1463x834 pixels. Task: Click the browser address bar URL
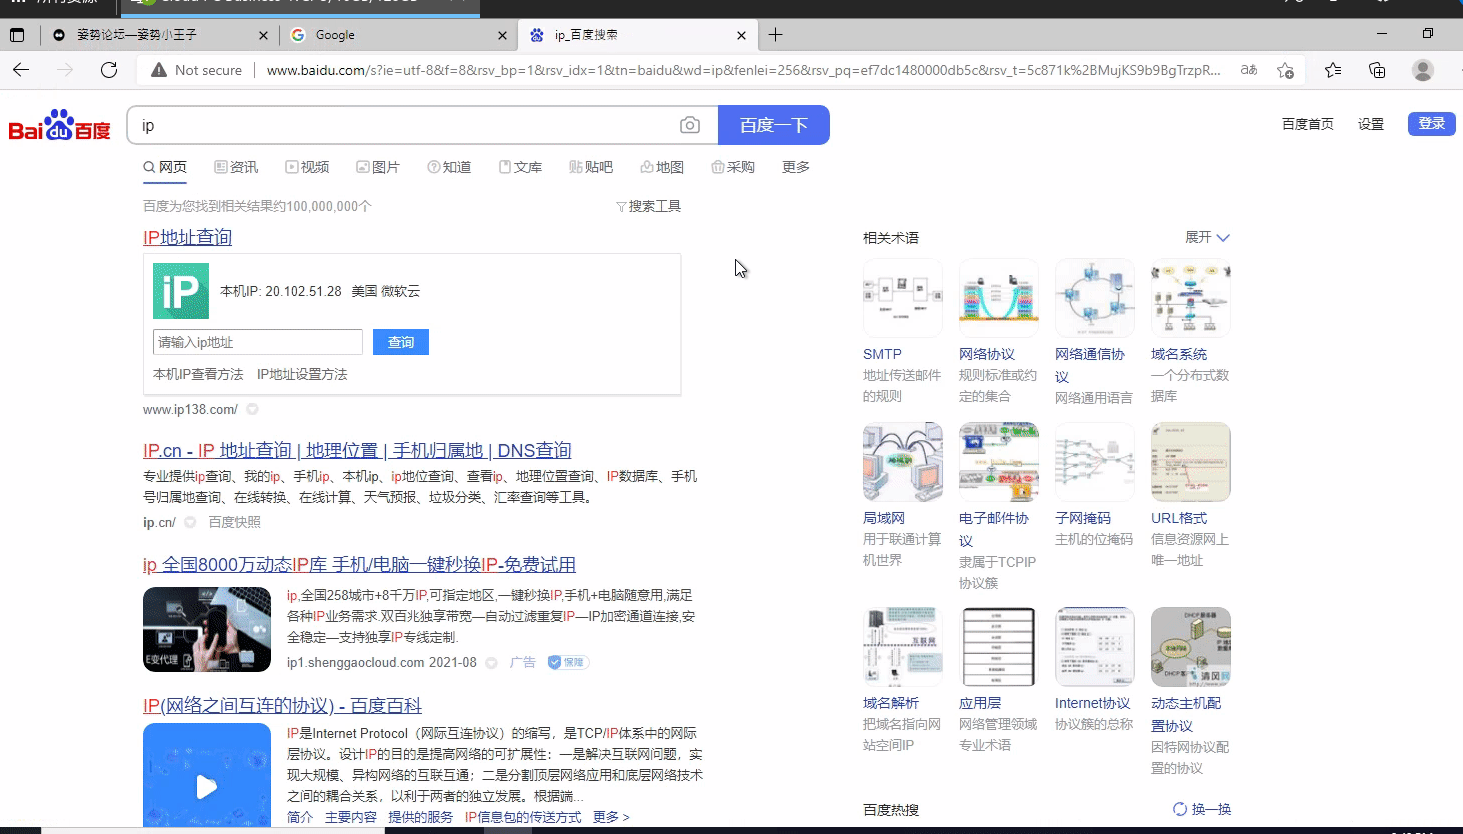coord(743,70)
